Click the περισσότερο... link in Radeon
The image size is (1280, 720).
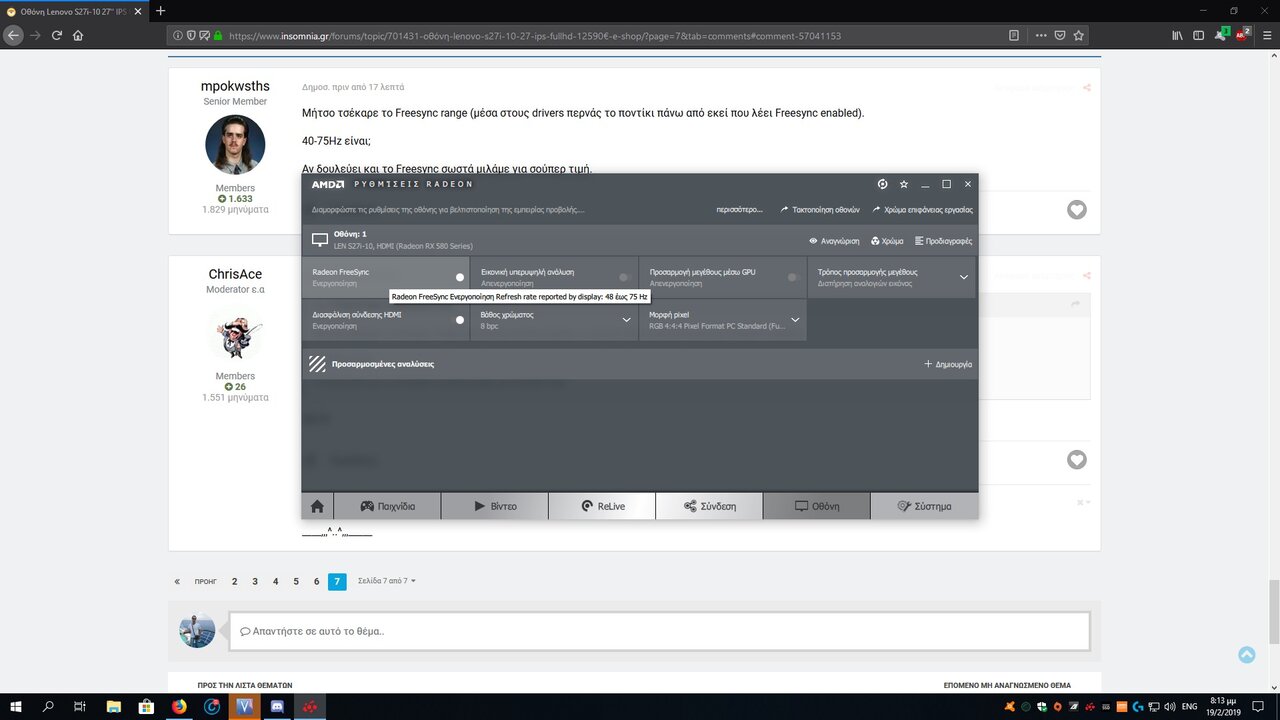pyautogui.click(x=739, y=210)
